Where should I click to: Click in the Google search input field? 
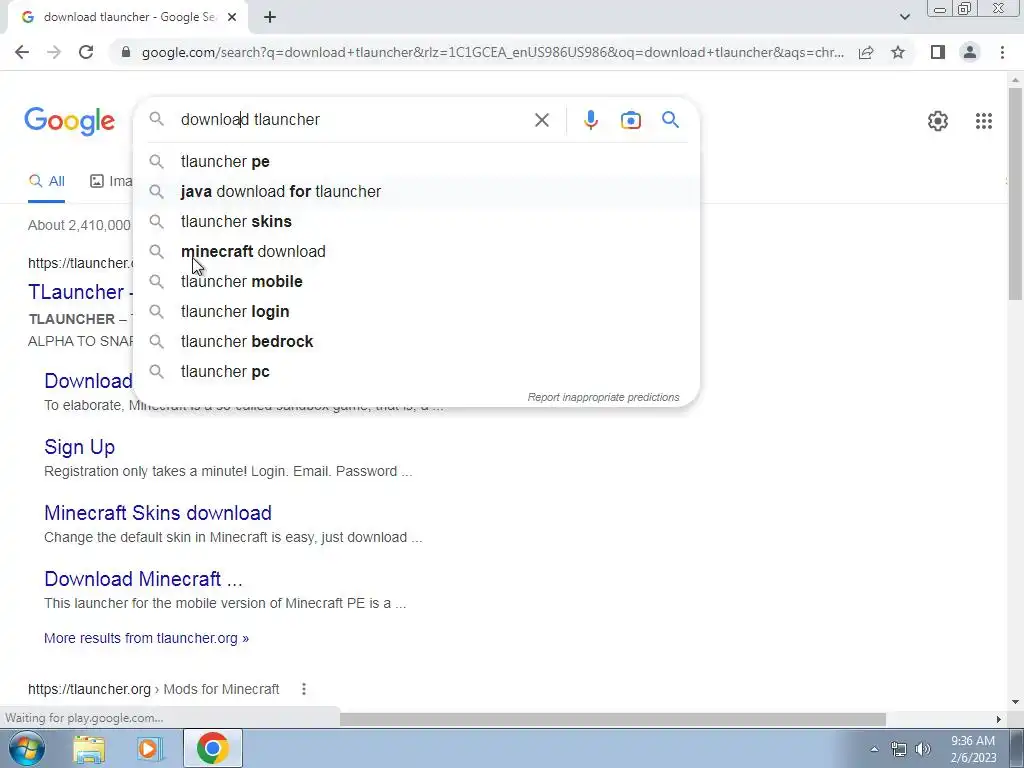pyautogui.click(x=353, y=120)
